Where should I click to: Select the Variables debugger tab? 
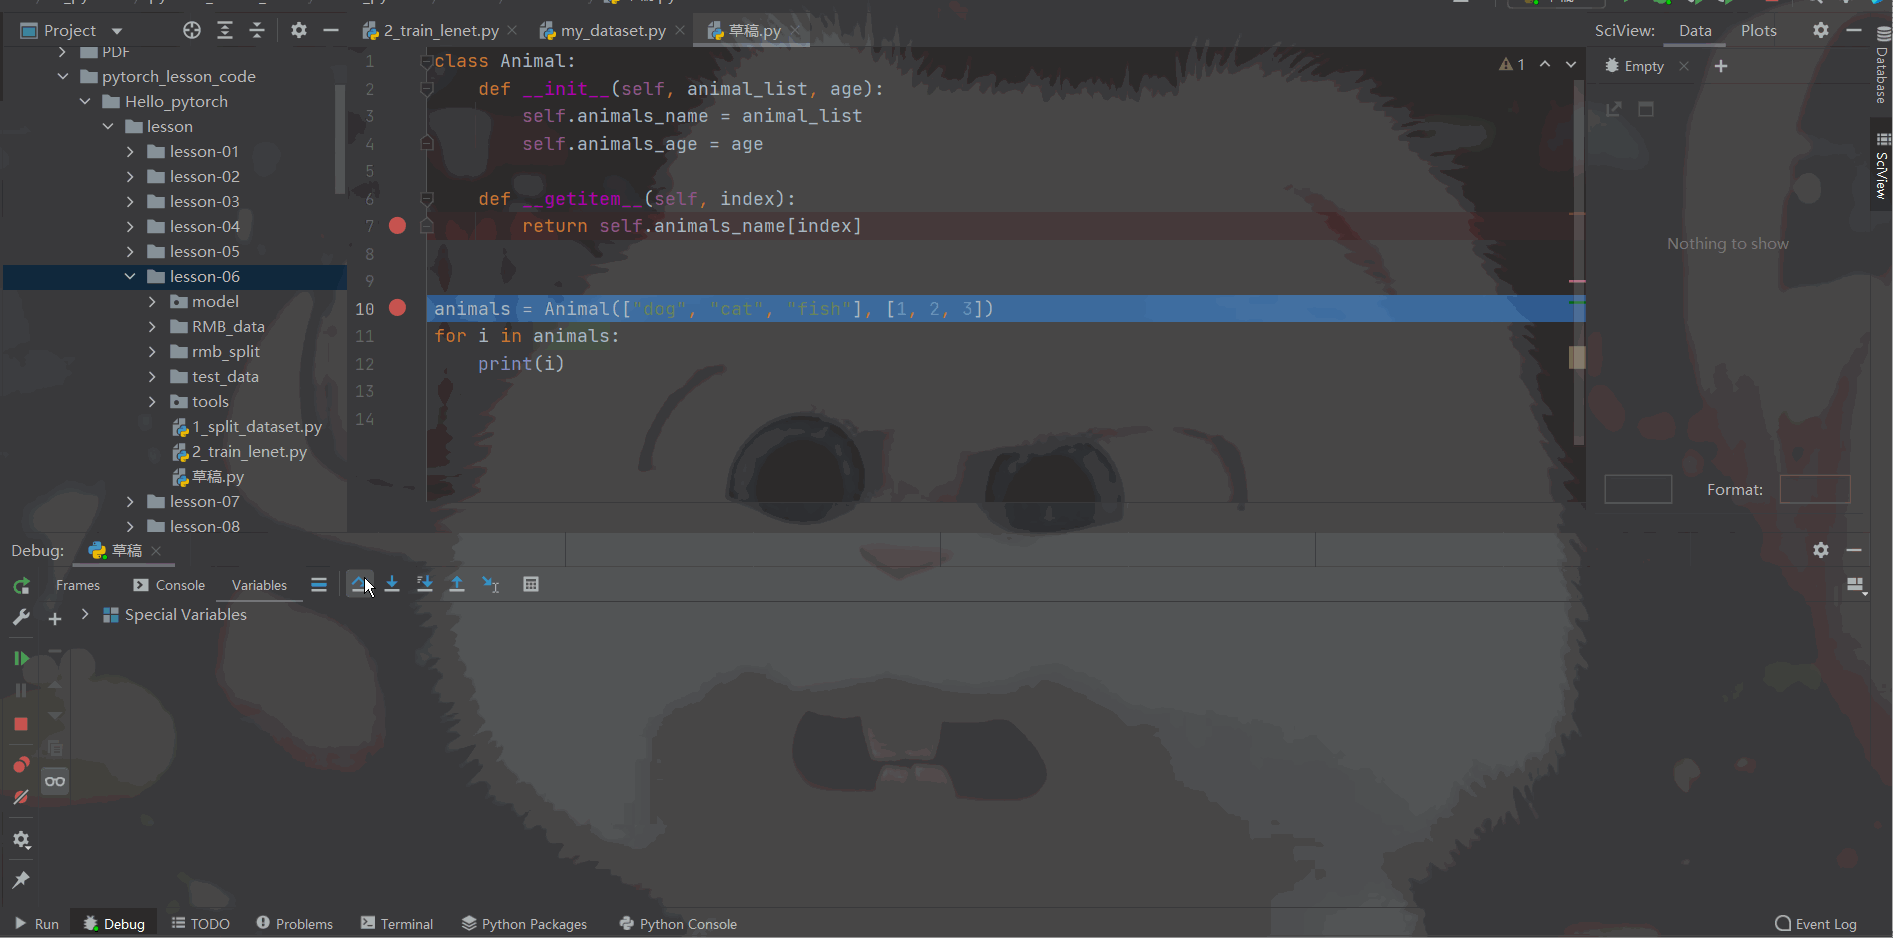tap(259, 585)
